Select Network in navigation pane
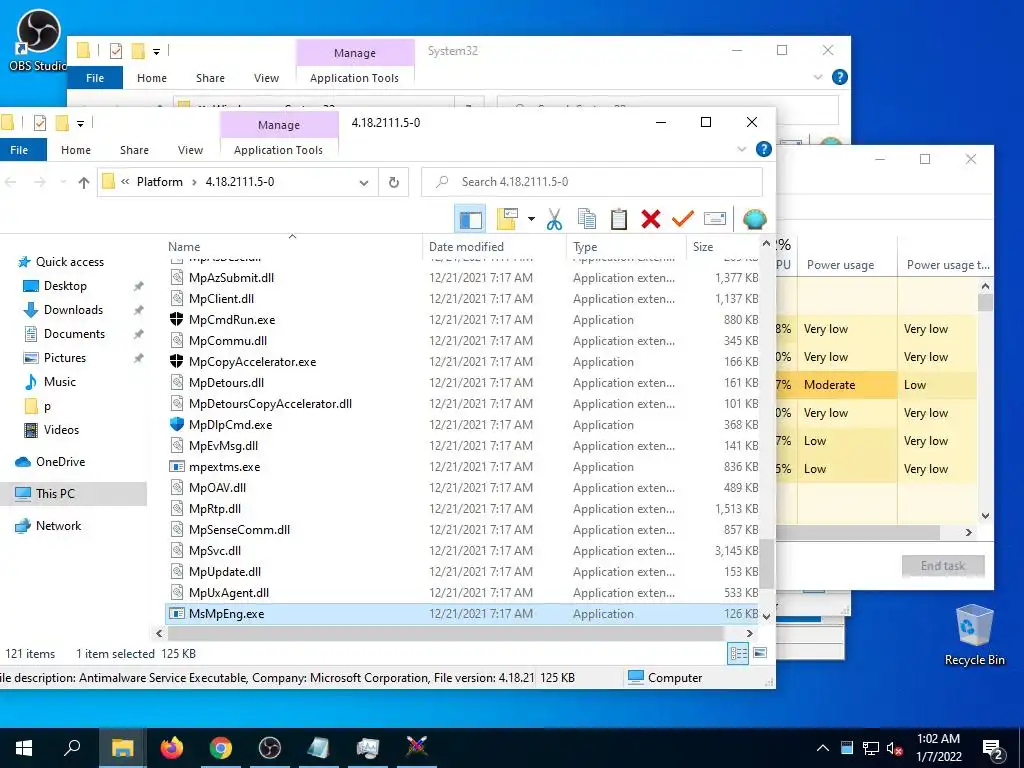The image size is (1024, 768). tap(58, 526)
